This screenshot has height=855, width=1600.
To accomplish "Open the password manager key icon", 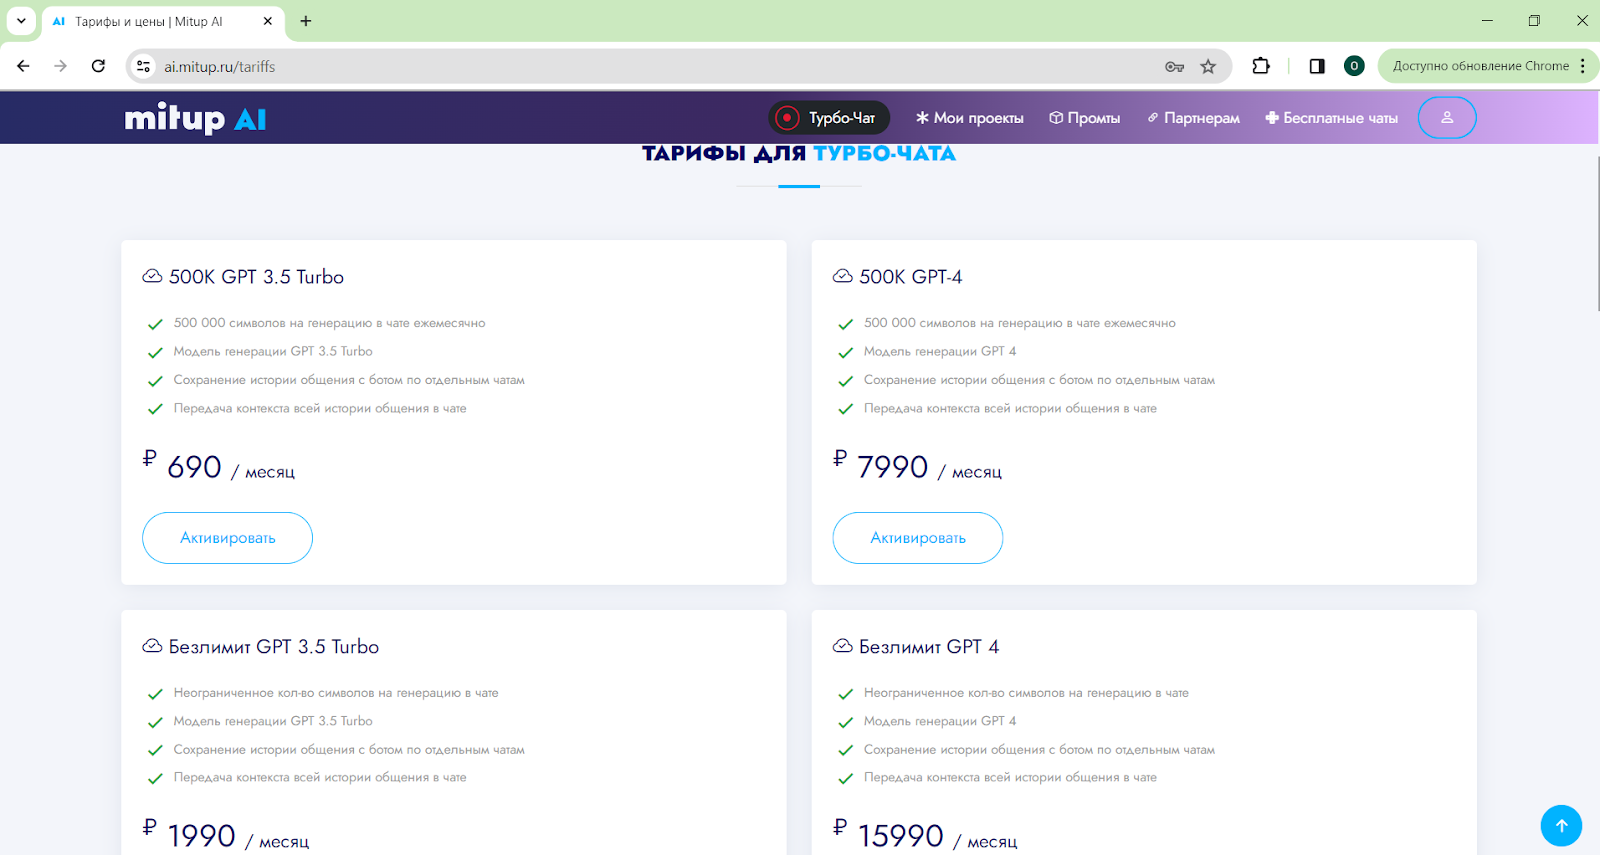I will click(1174, 66).
